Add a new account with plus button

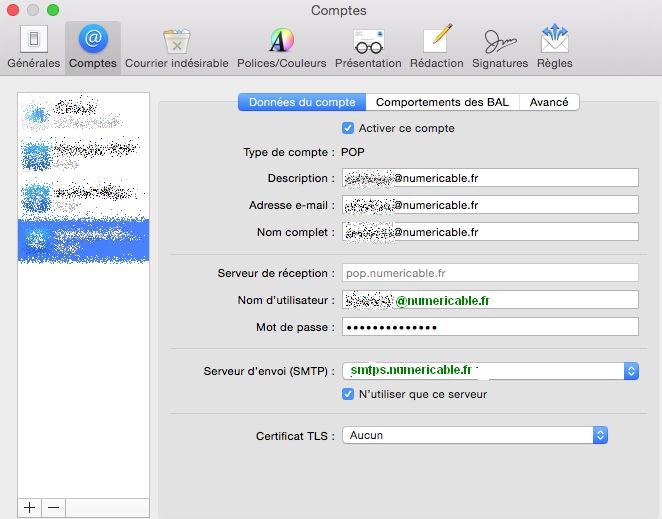[30, 507]
